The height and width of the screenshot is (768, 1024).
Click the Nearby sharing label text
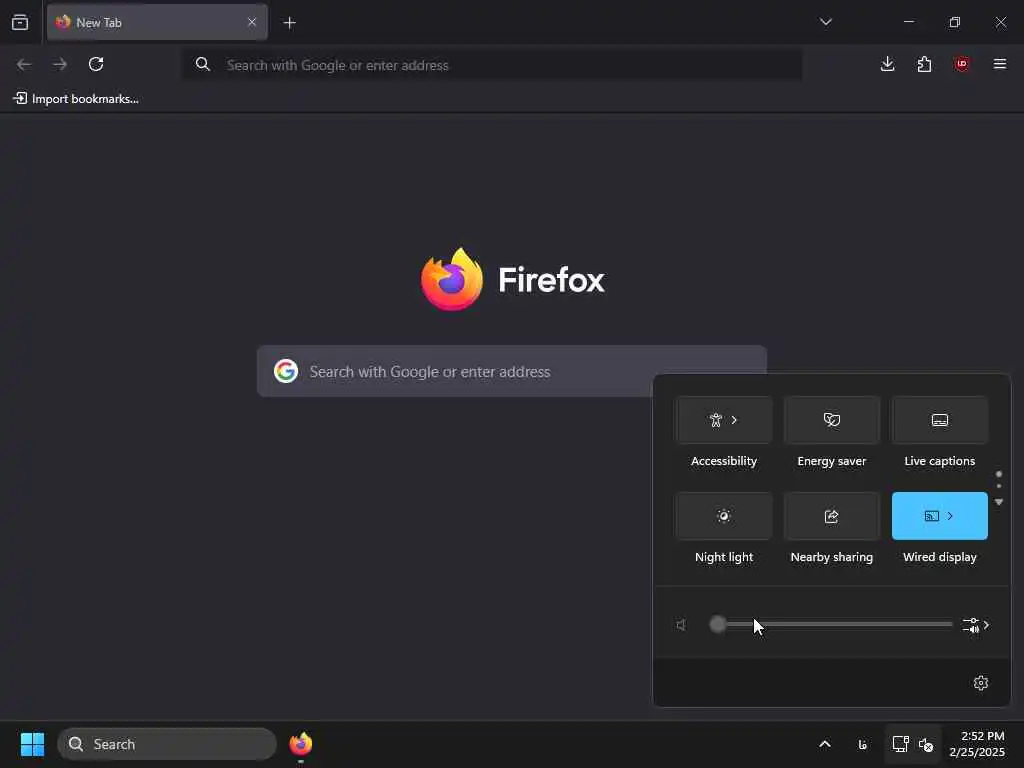point(831,557)
